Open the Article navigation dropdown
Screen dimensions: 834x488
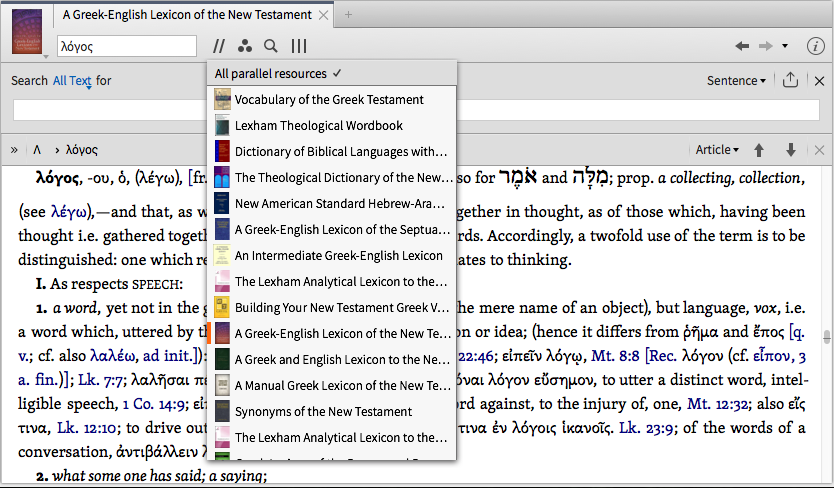717,150
